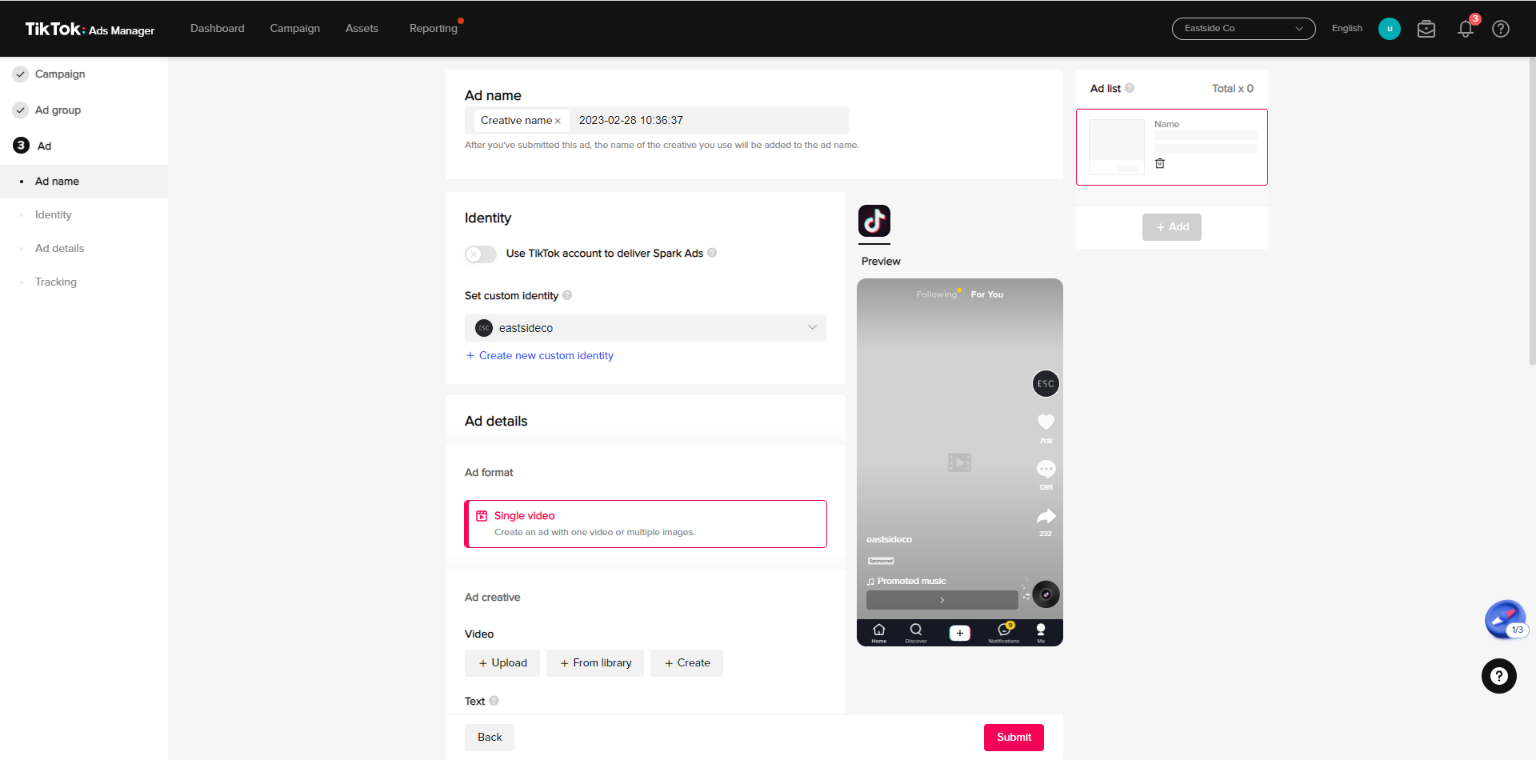Viewport: 1536px width, 760px height.
Task: Click the ESC profile avatar in preview
Action: (x=1046, y=384)
